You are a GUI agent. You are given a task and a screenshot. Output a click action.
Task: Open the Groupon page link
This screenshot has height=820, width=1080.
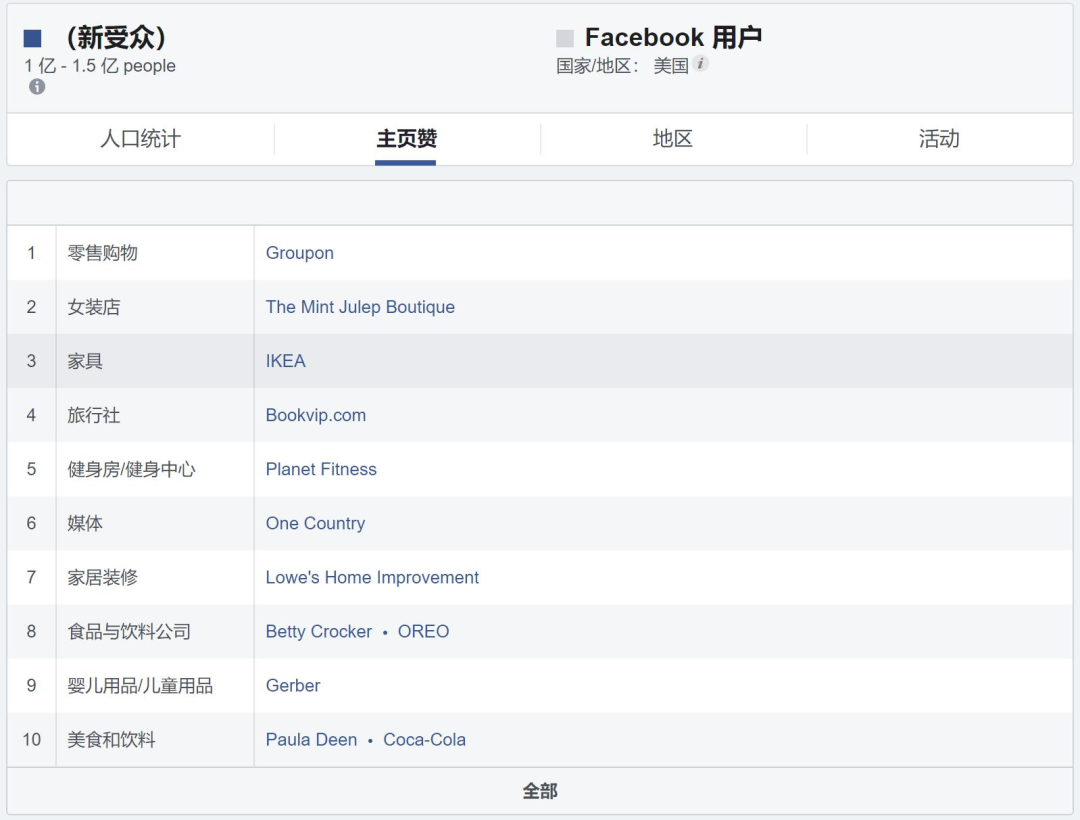pyautogui.click(x=300, y=253)
